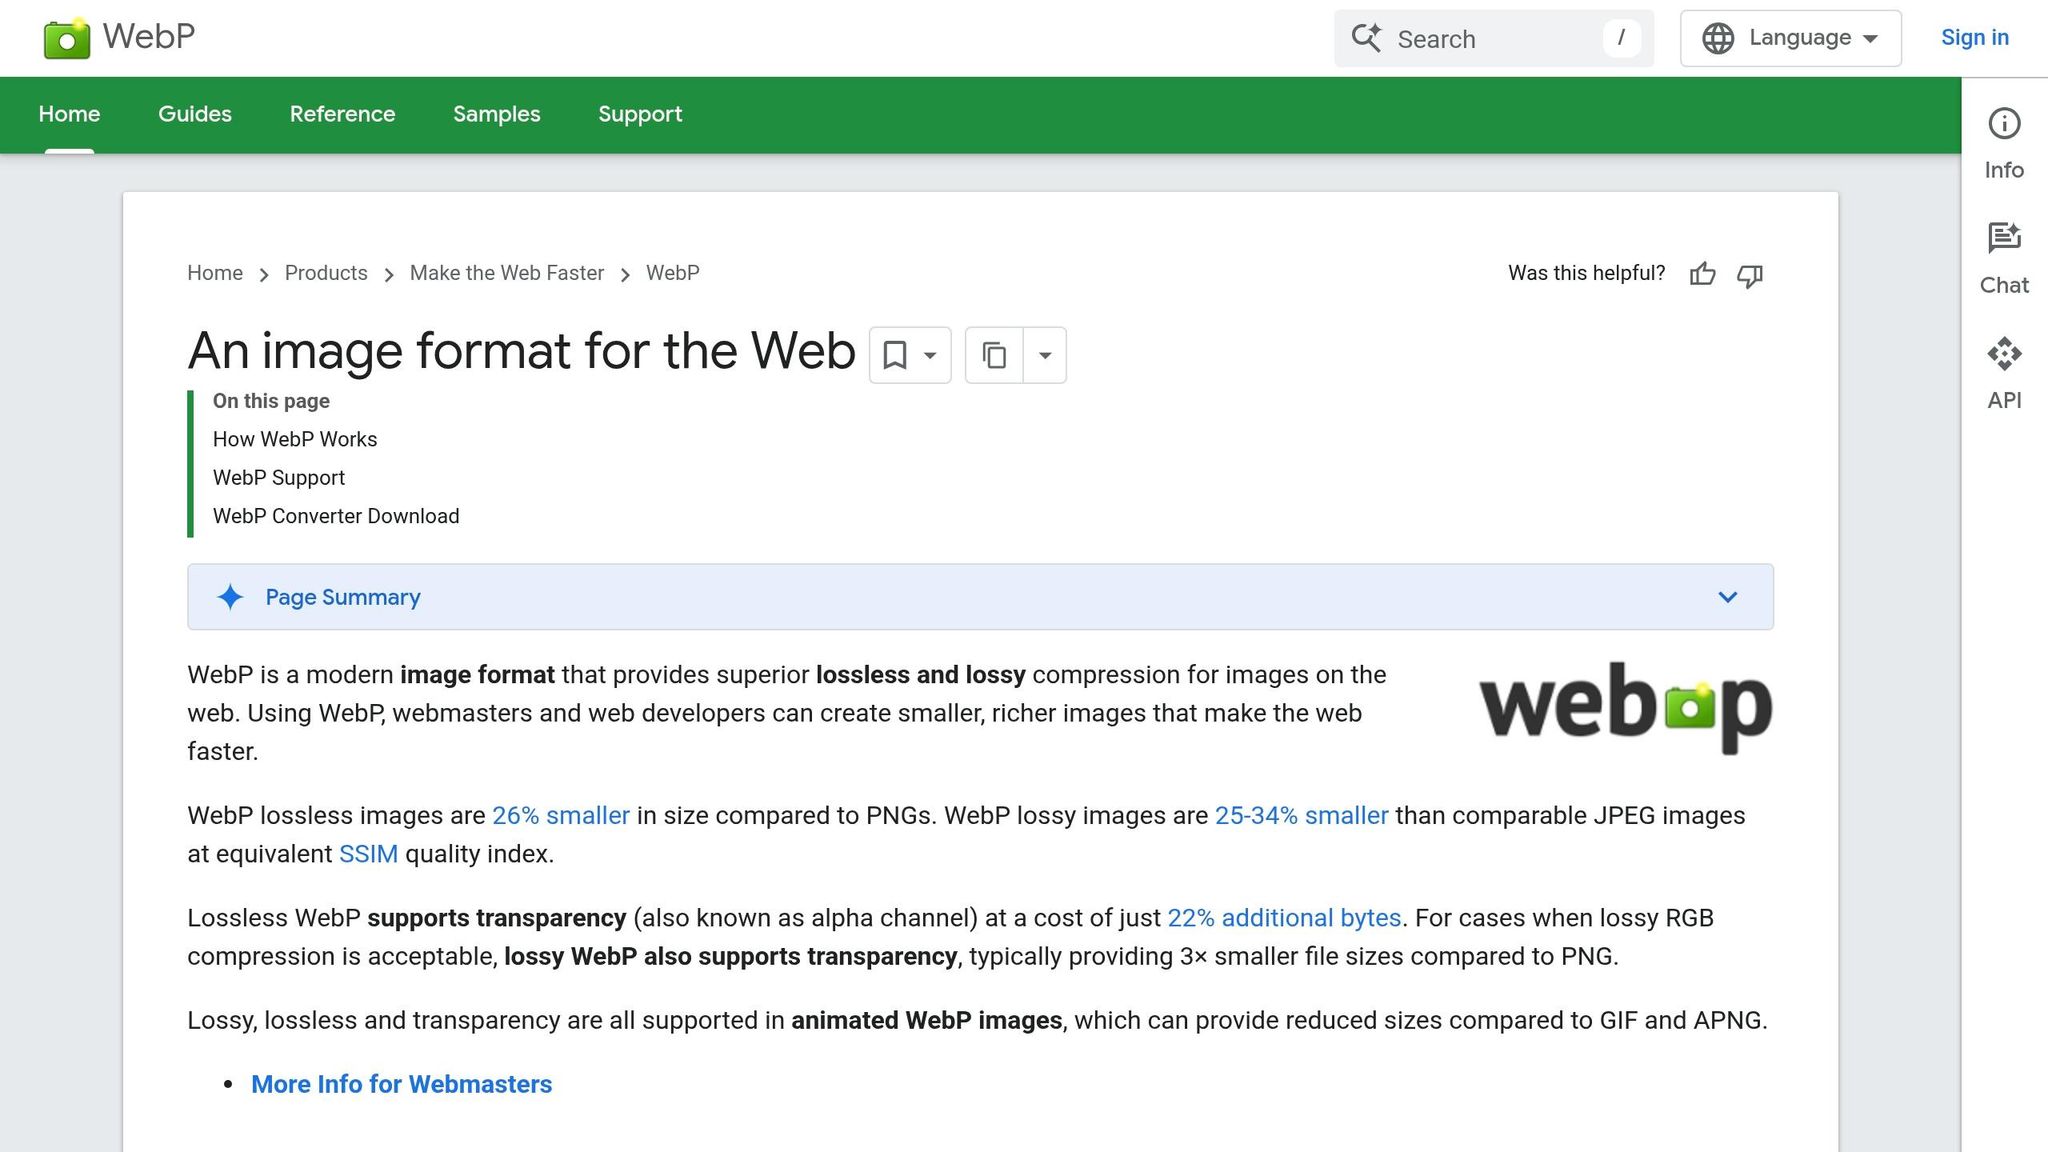2048x1152 pixels.
Task: Expand the Page Summary chevron
Action: [x=1727, y=597]
